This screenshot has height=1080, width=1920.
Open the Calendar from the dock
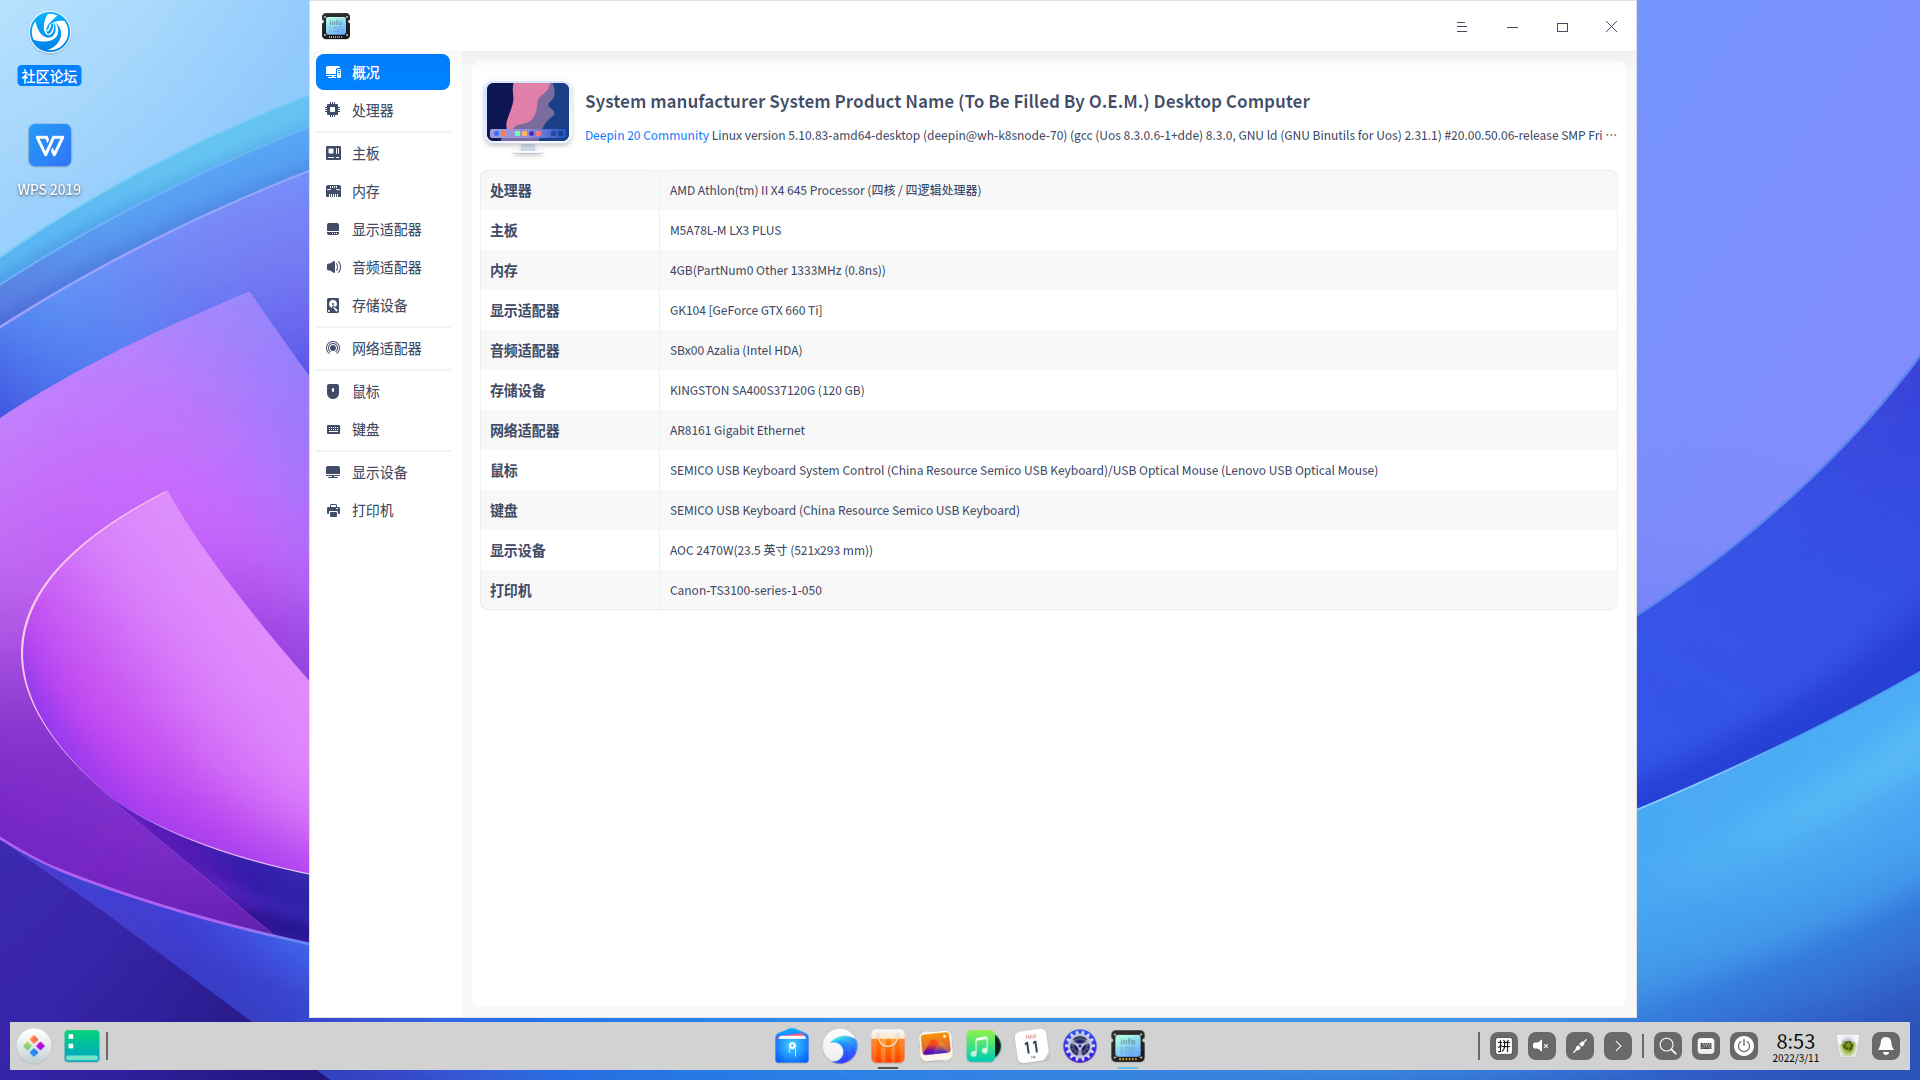pos(1031,1046)
